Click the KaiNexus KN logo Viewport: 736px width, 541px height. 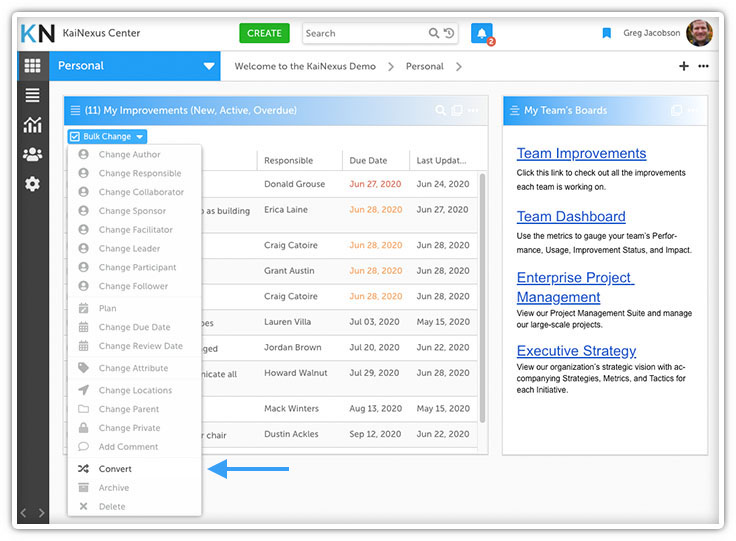click(38, 33)
